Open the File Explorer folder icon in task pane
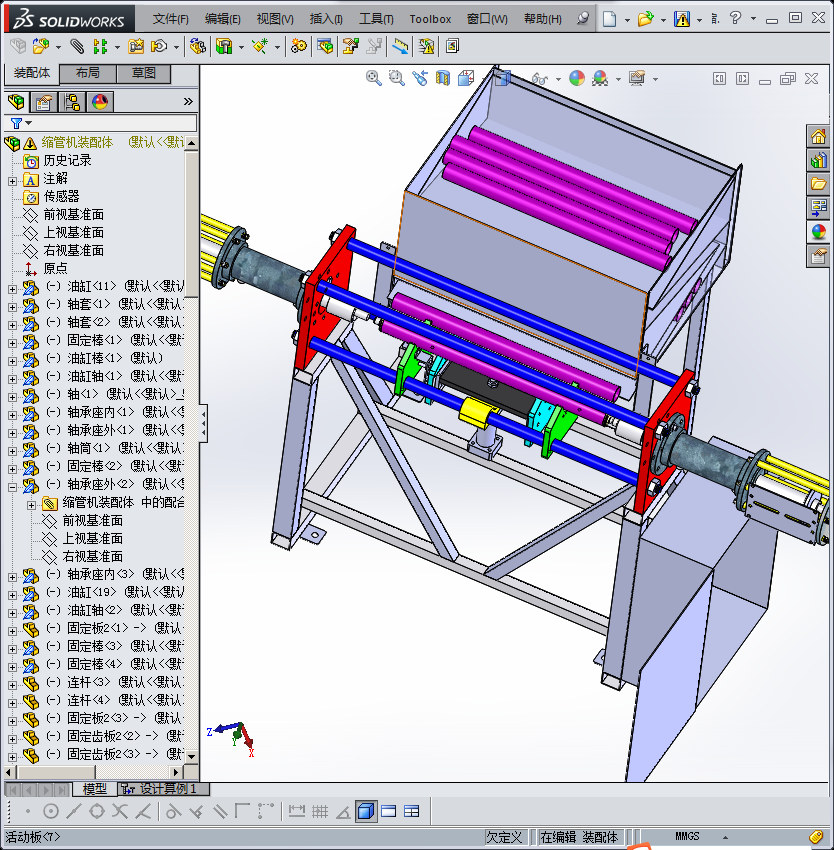834x850 pixels. coord(818,184)
